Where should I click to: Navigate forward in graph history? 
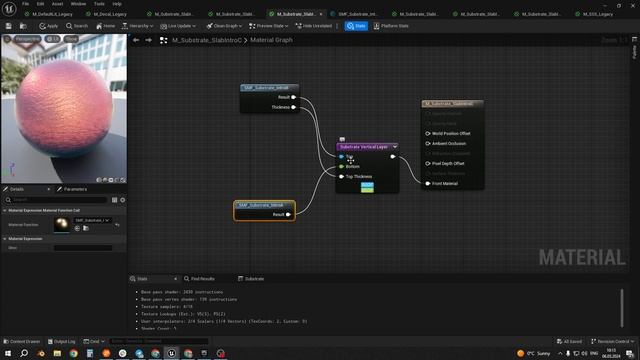coord(149,40)
